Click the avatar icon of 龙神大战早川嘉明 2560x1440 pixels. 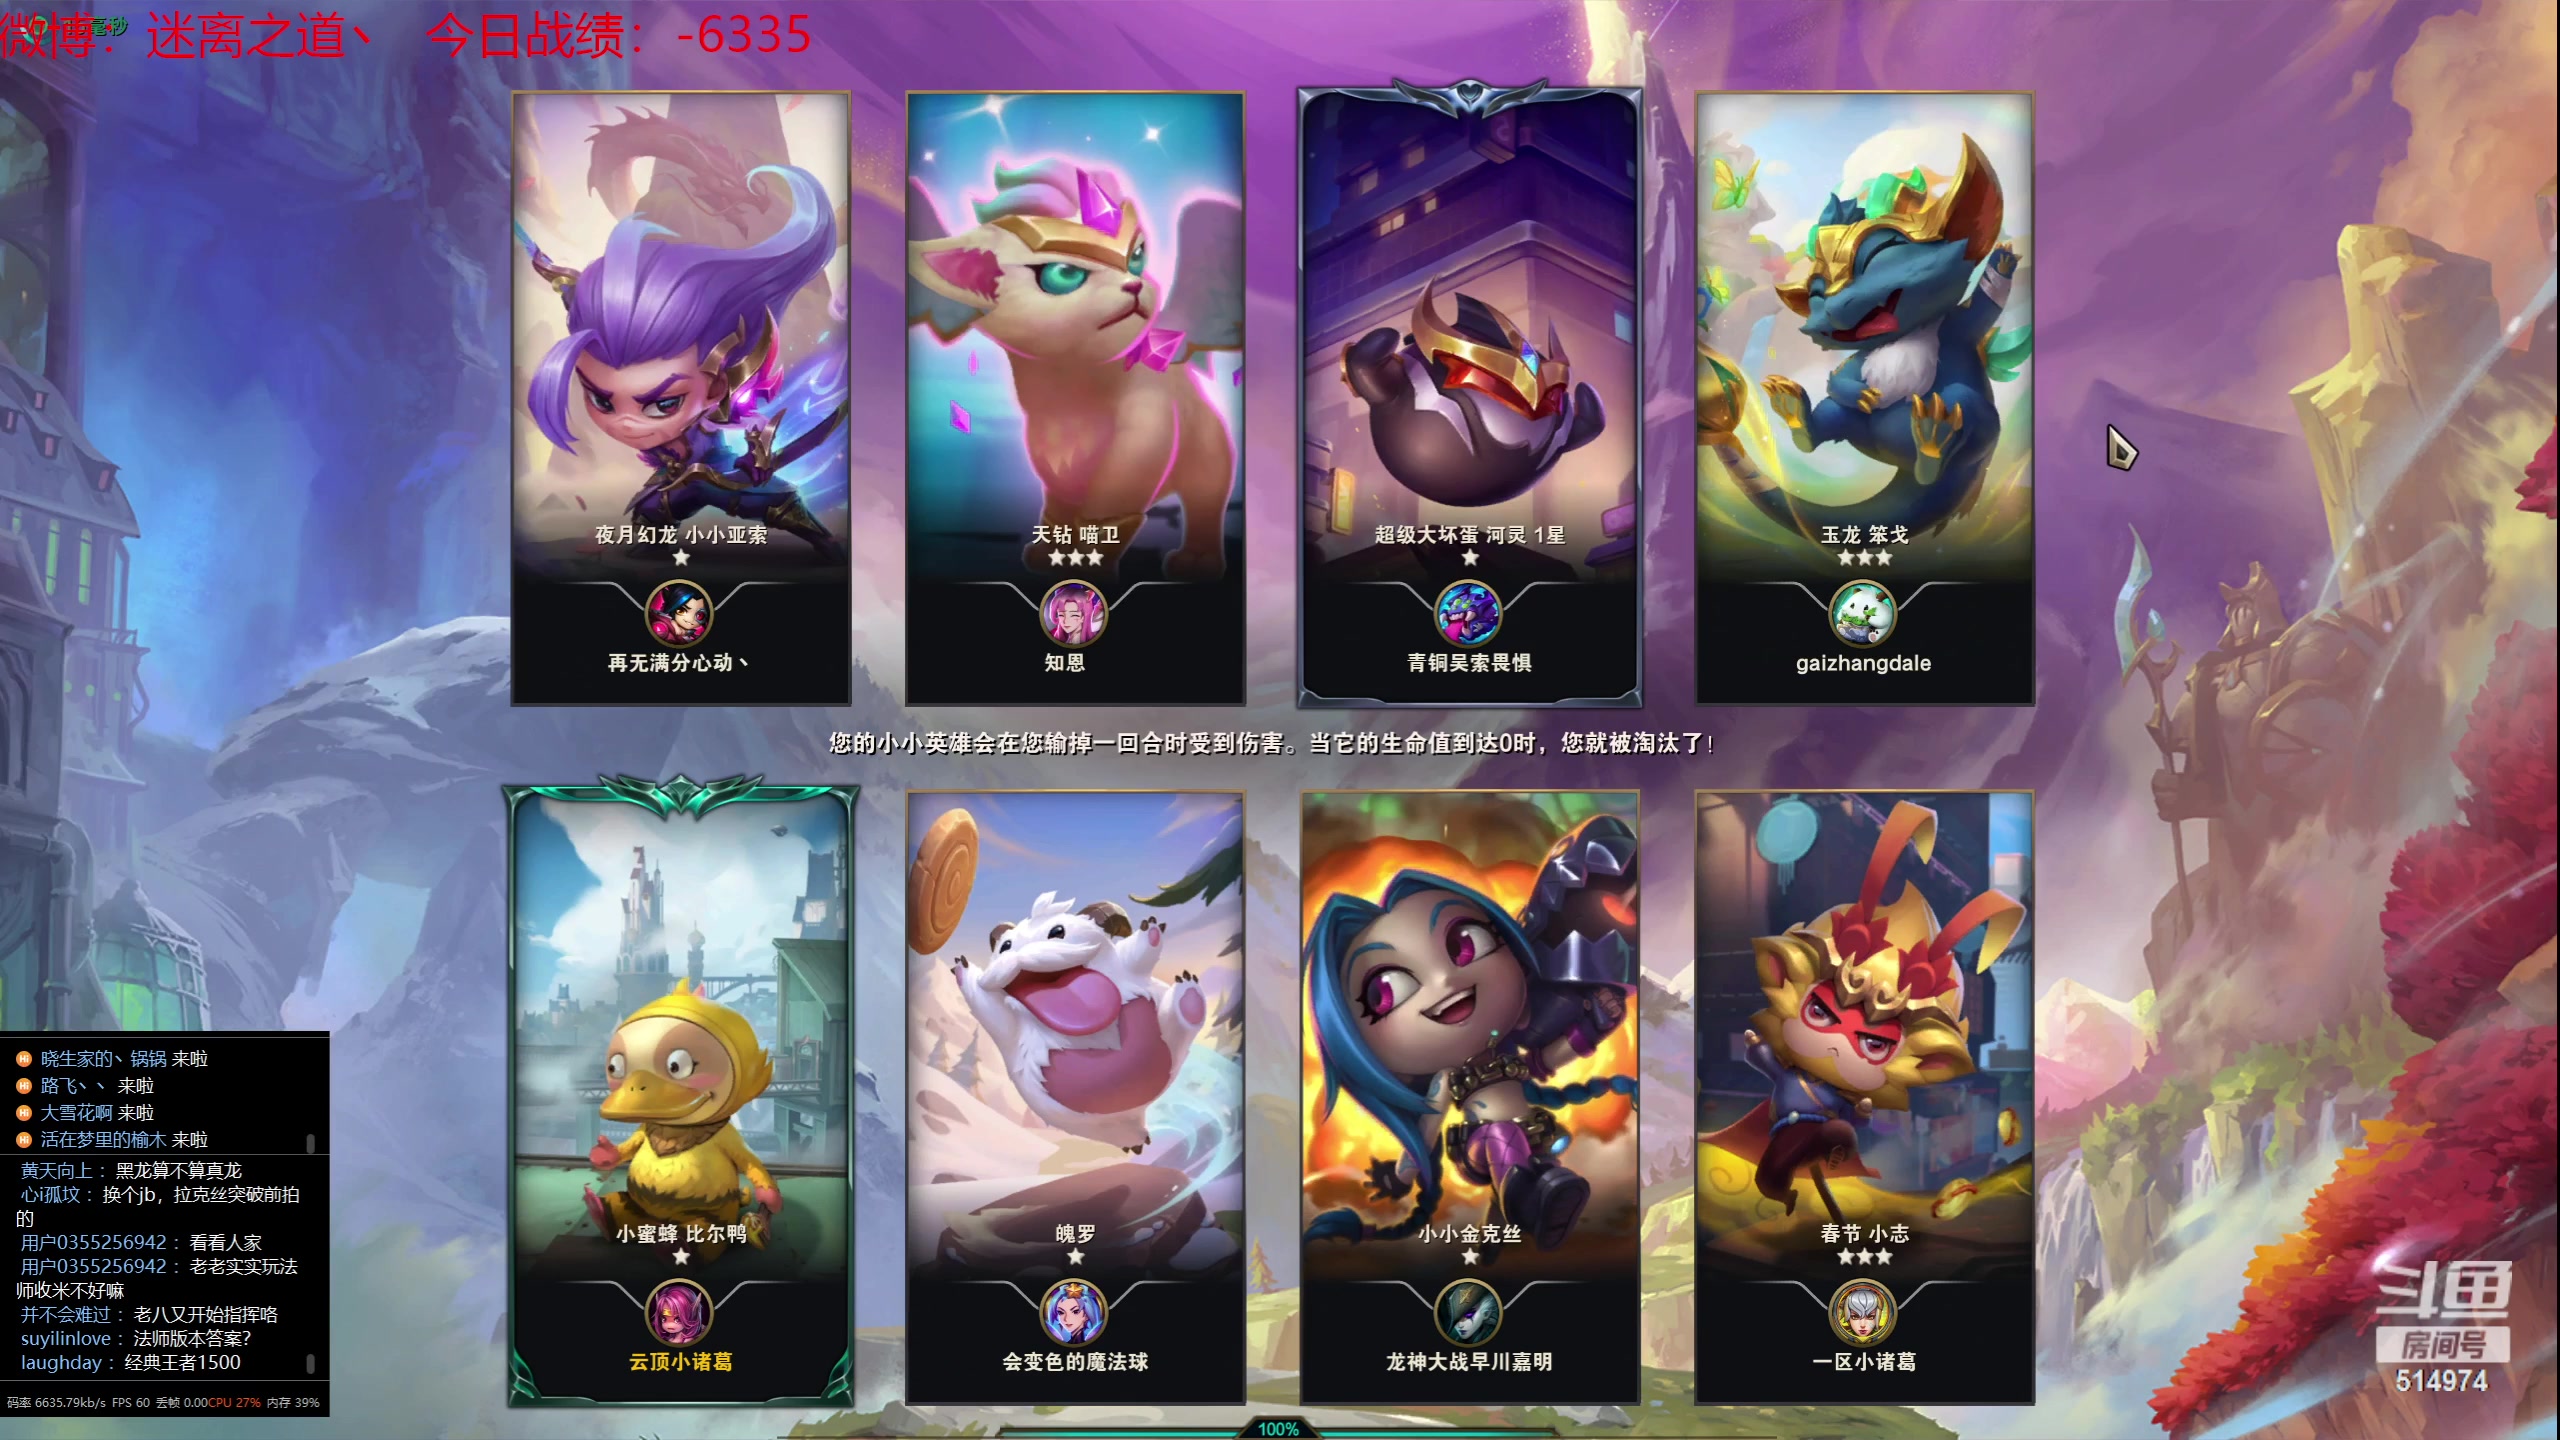[x=1468, y=1312]
